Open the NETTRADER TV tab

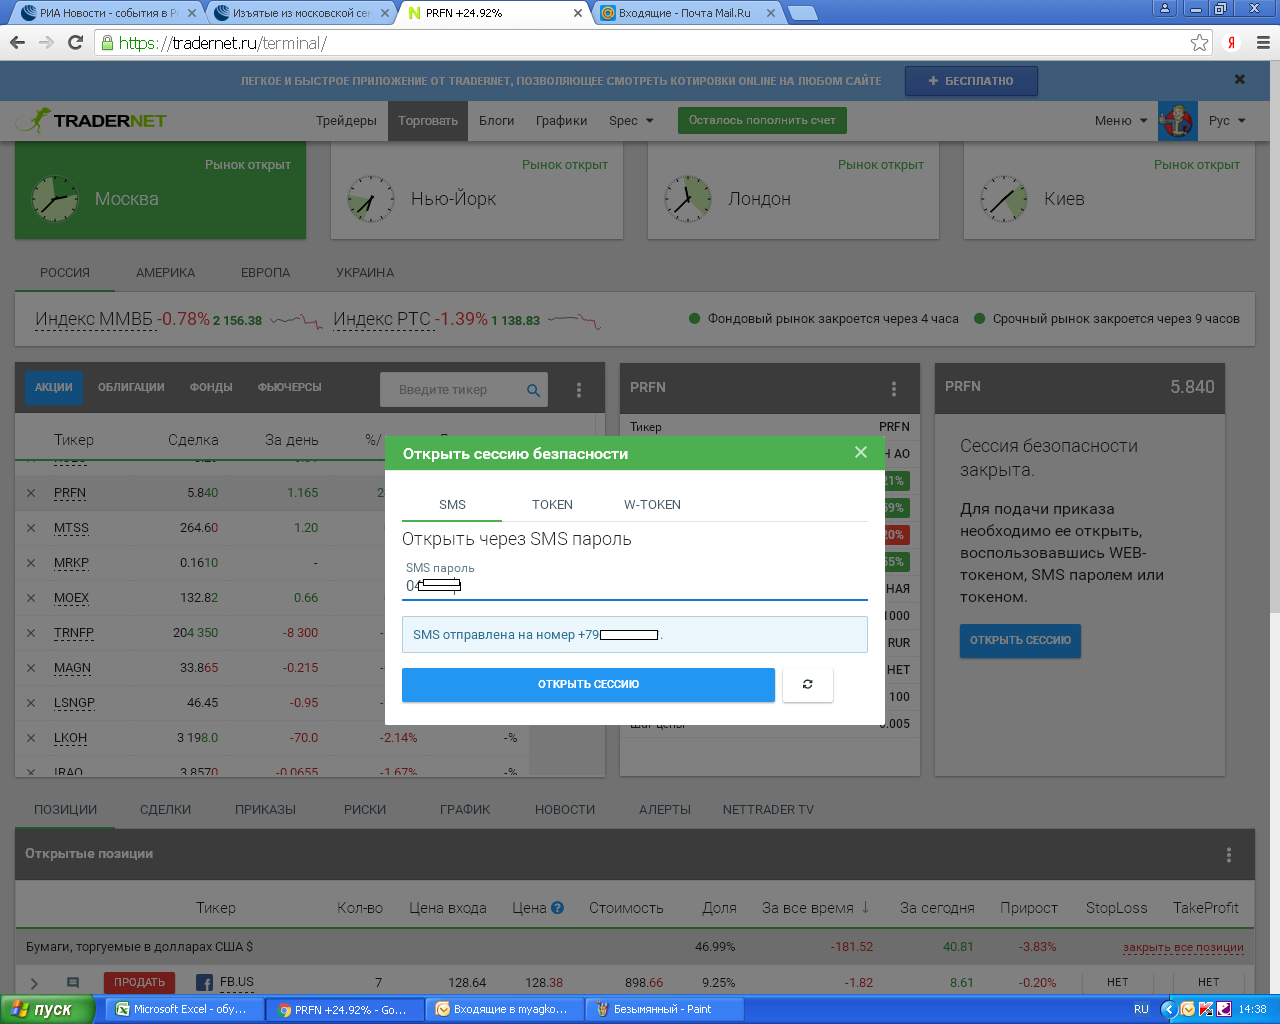(768, 810)
